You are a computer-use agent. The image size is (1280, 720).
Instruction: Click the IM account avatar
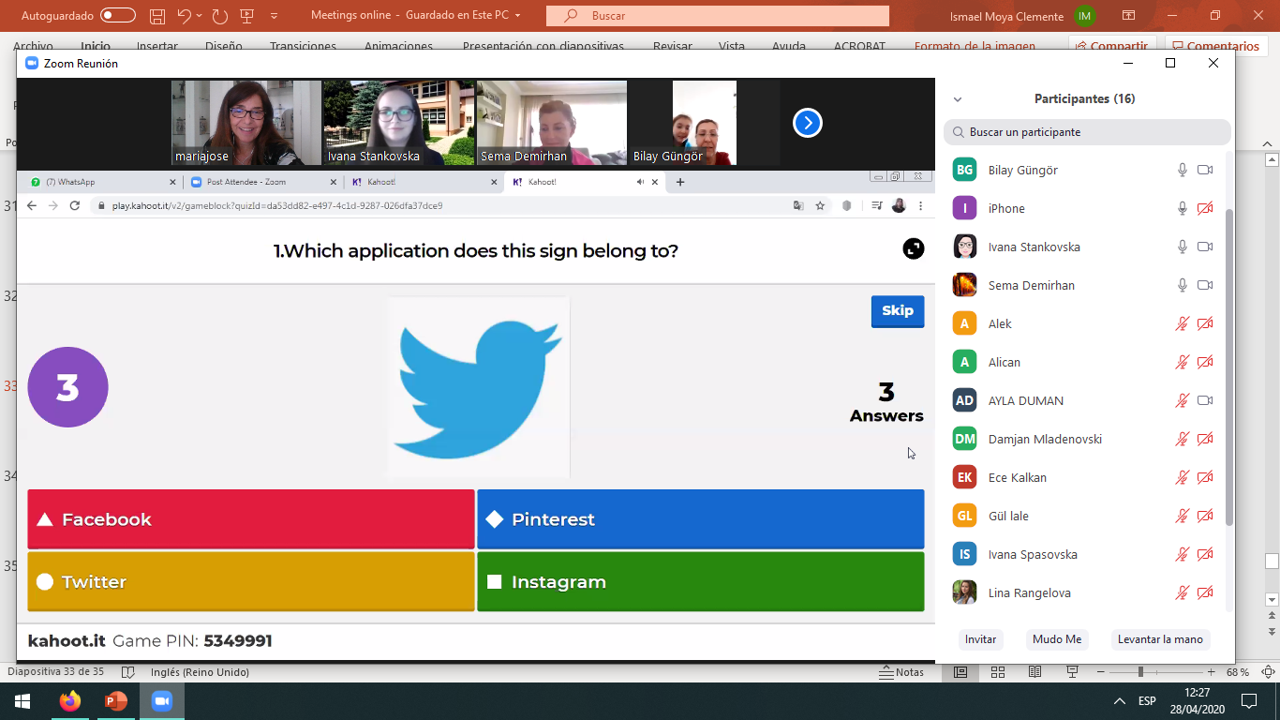coord(1084,16)
